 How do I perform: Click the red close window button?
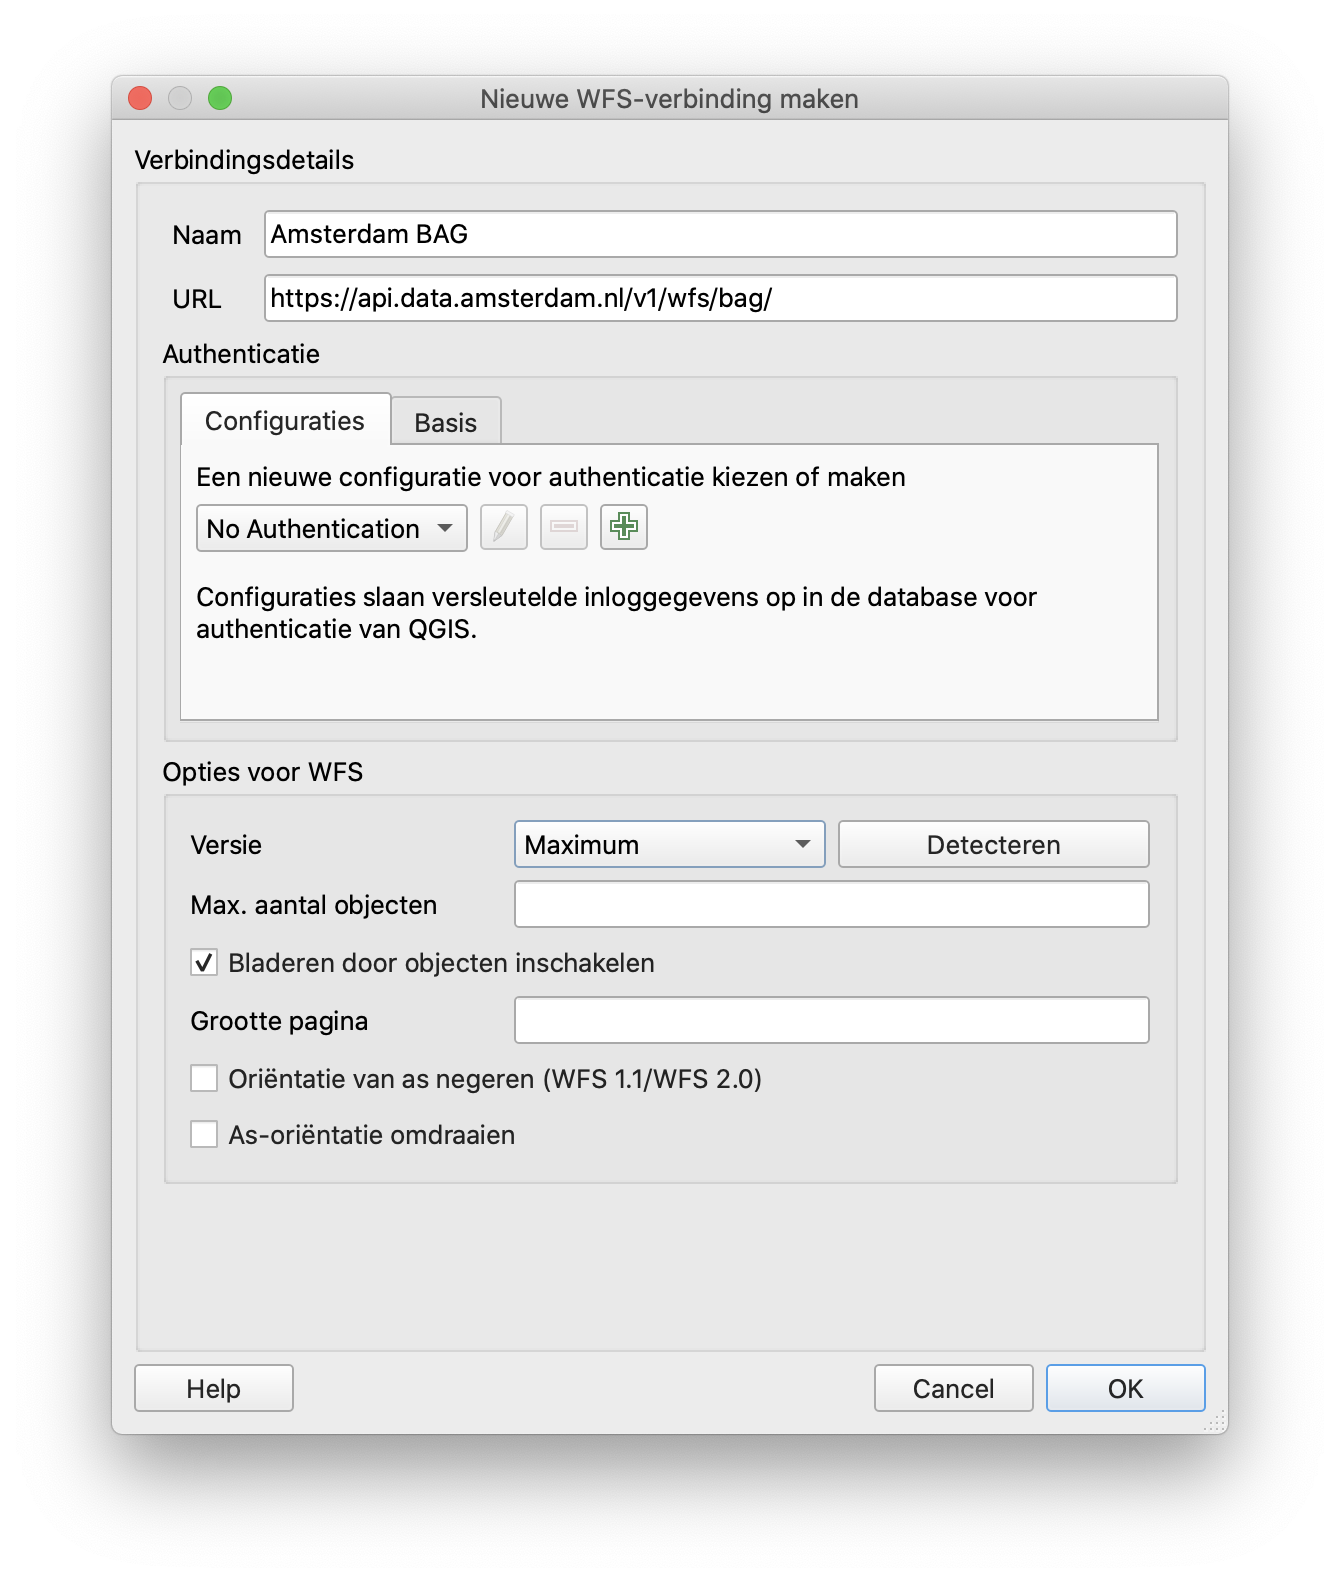point(140,98)
